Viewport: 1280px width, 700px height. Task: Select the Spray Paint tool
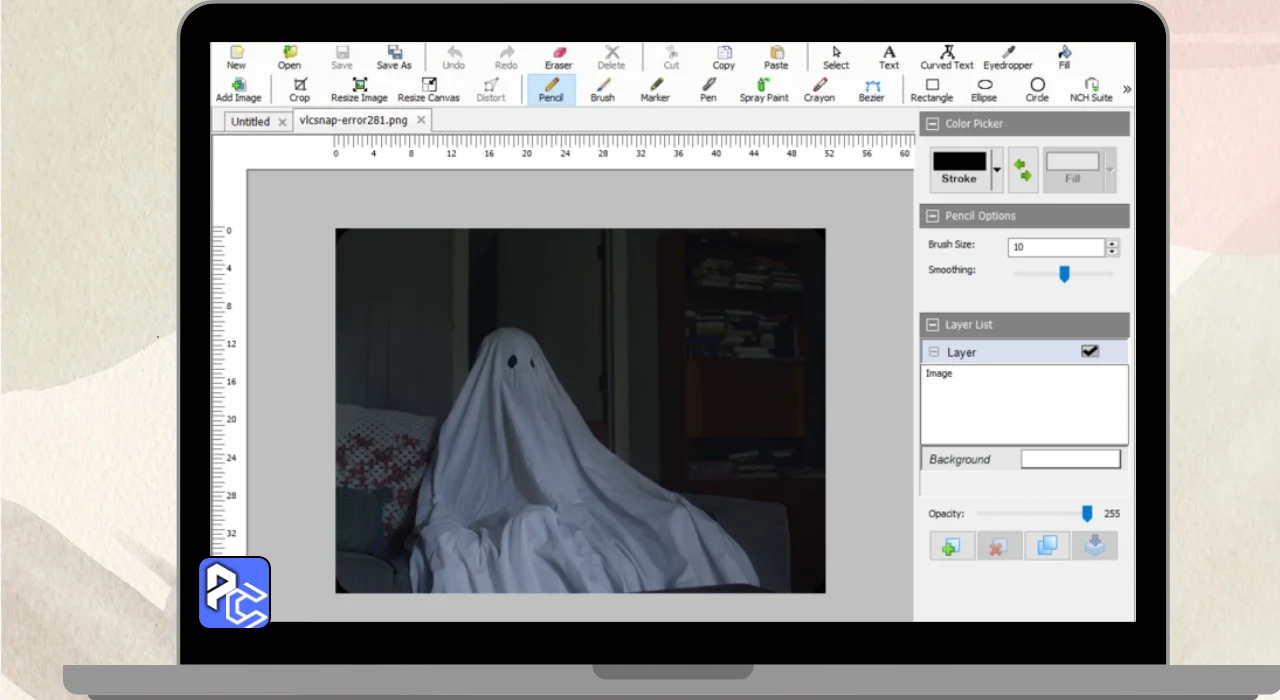tap(764, 89)
